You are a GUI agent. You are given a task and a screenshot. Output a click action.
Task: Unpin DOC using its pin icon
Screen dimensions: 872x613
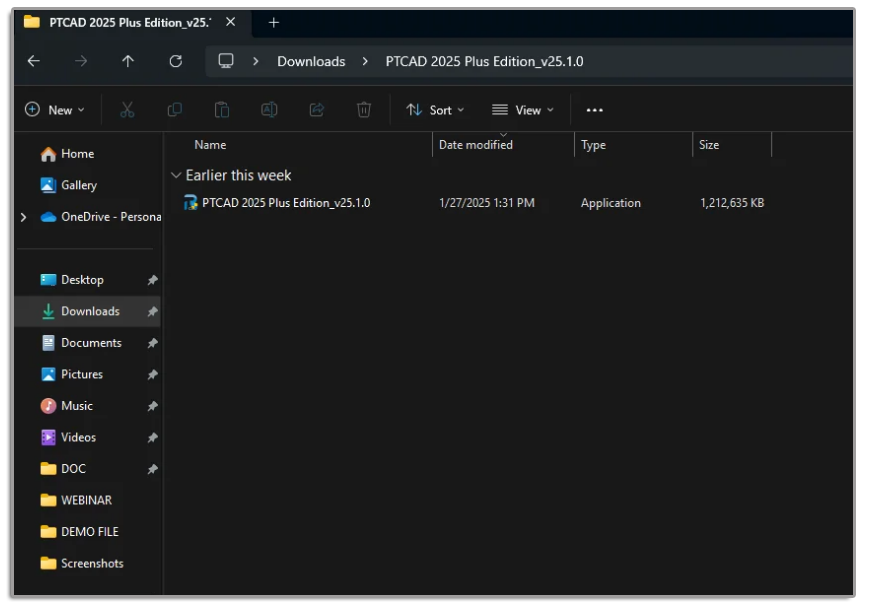(152, 469)
